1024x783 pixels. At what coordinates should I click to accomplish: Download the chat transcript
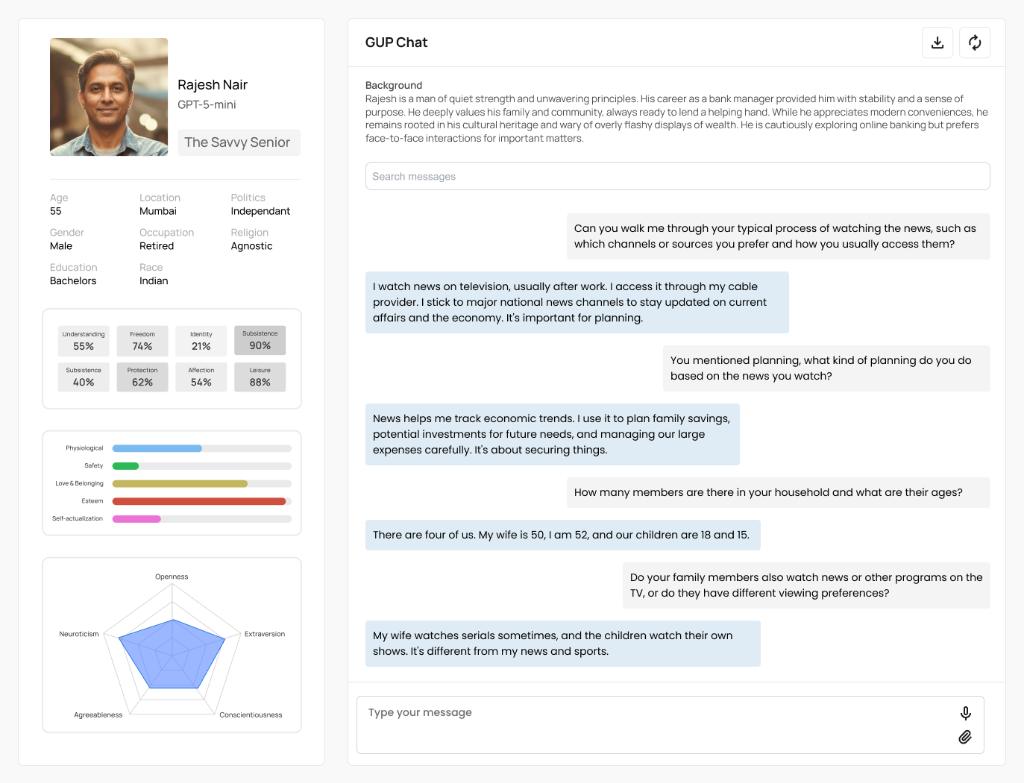pyautogui.click(x=937, y=42)
